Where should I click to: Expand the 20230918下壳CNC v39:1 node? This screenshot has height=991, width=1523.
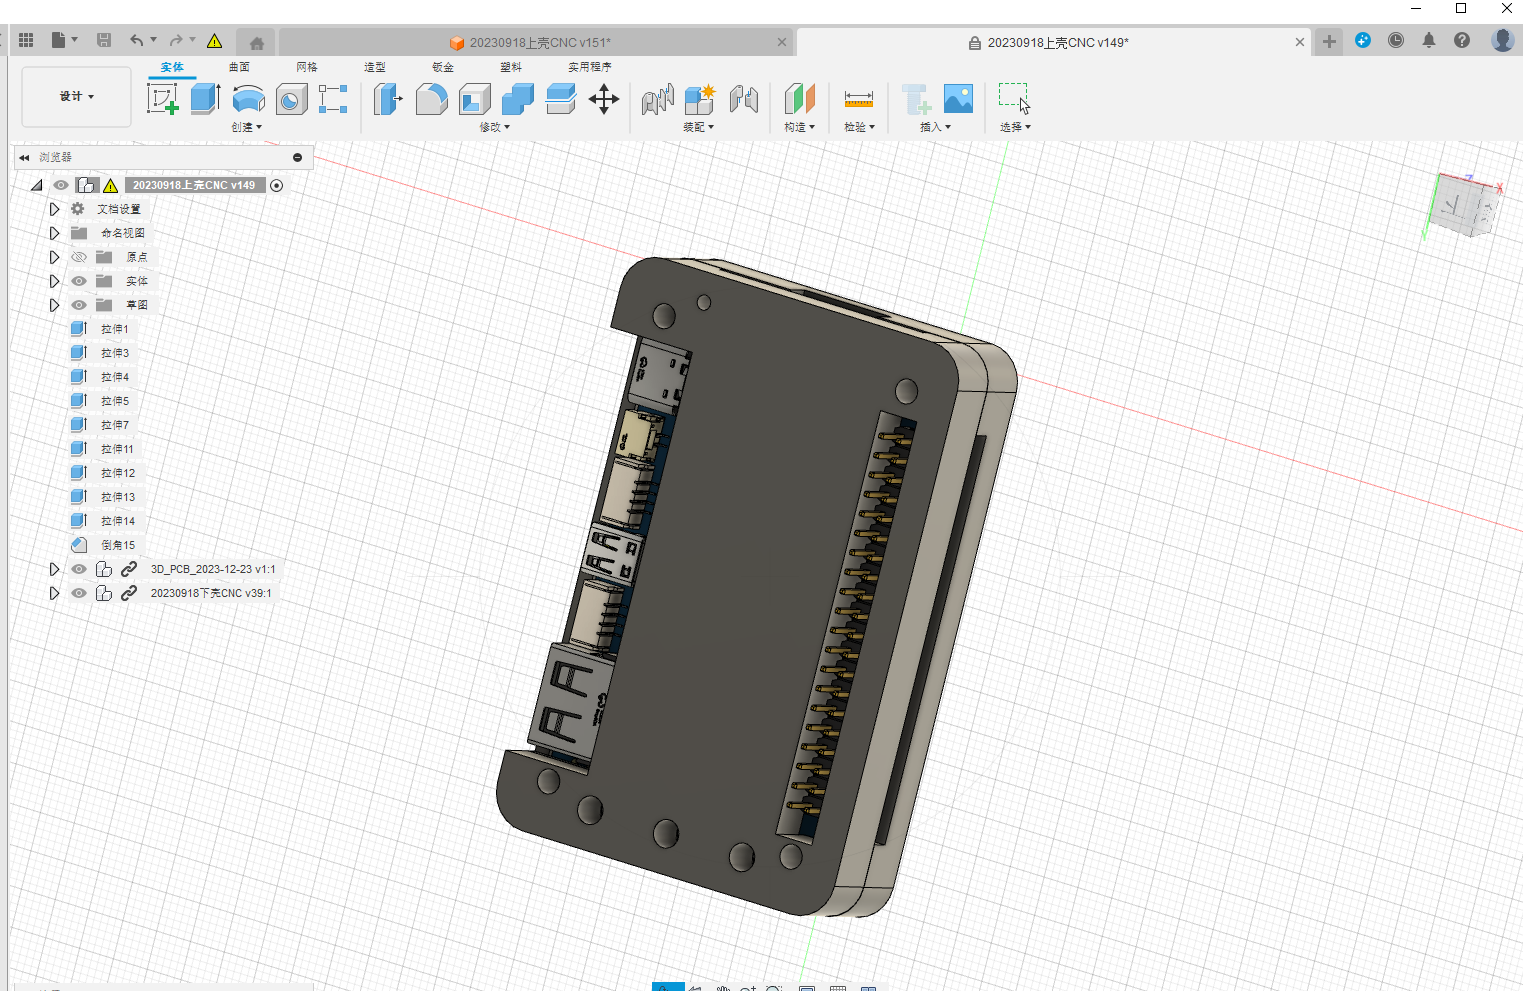pyautogui.click(x=55, y=593)
